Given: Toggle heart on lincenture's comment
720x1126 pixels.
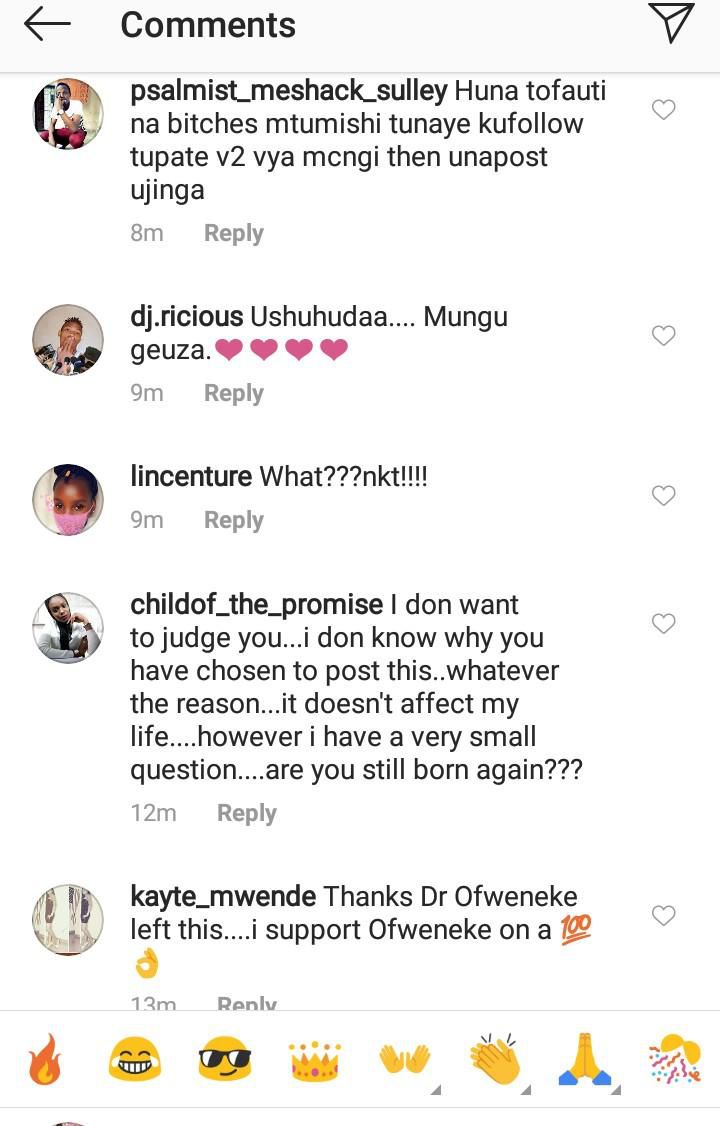Looking at the screenshot, I should [x=664, y=495].
